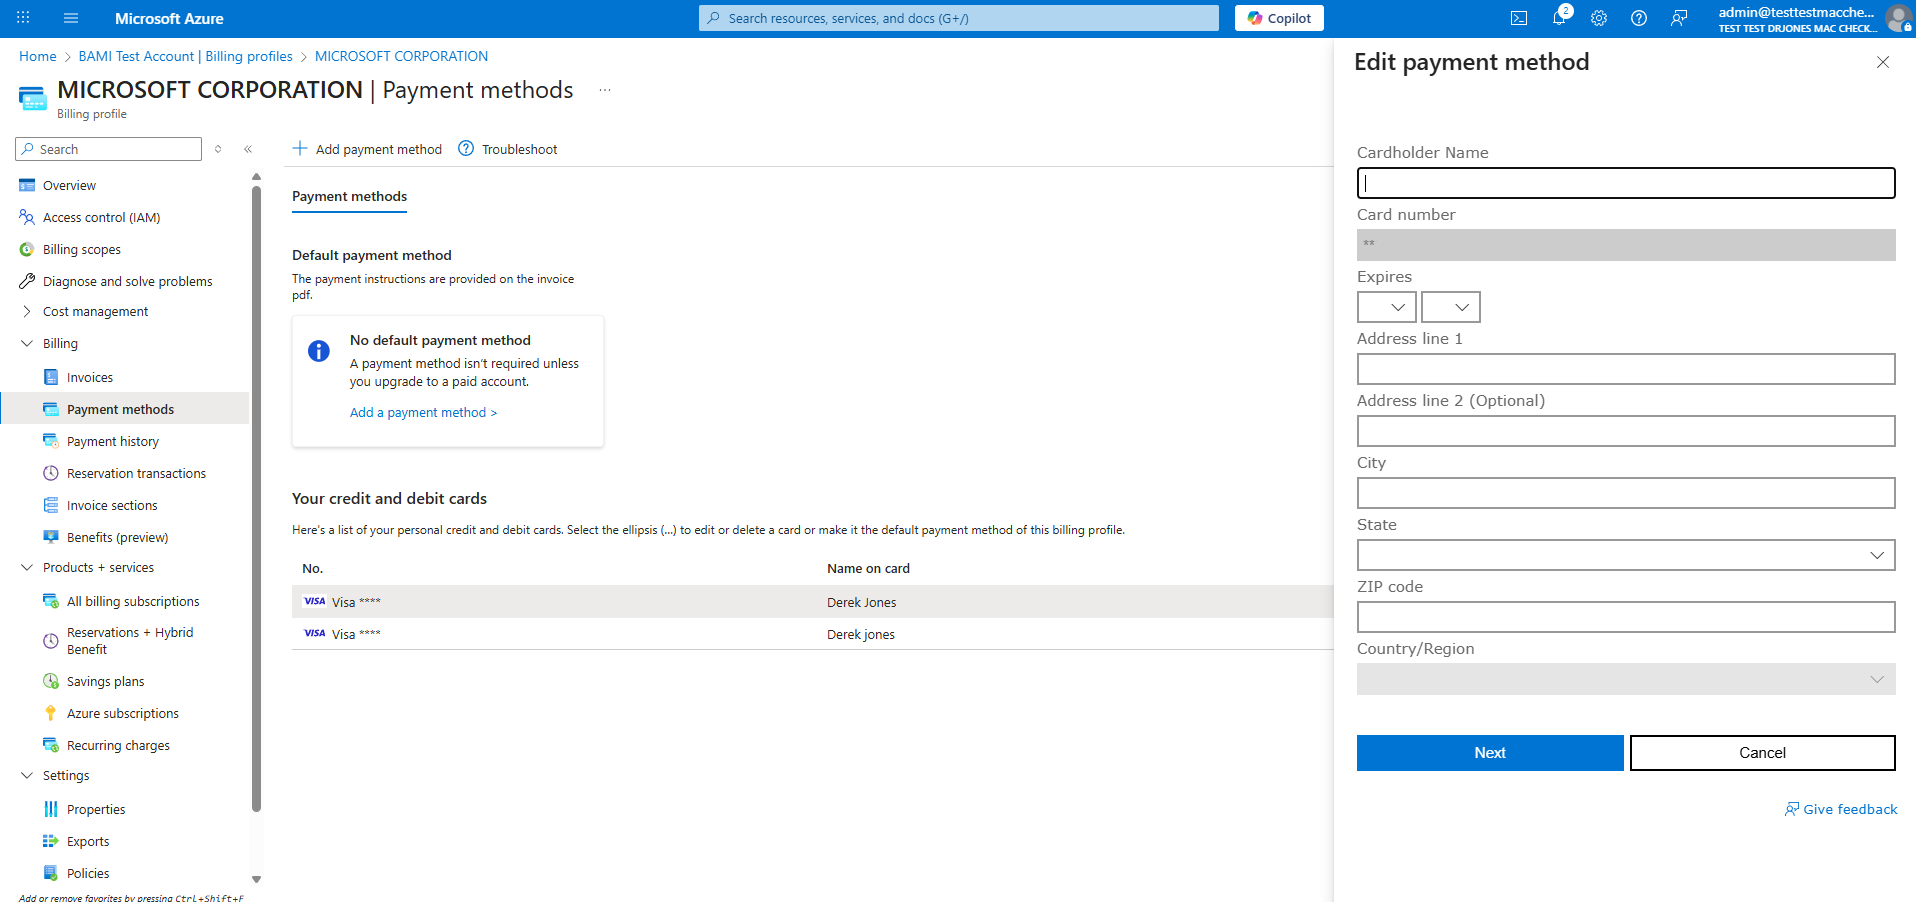Click the Payment history icon
The width and height of the screenshot is (1916, 902).
point(51,441)
